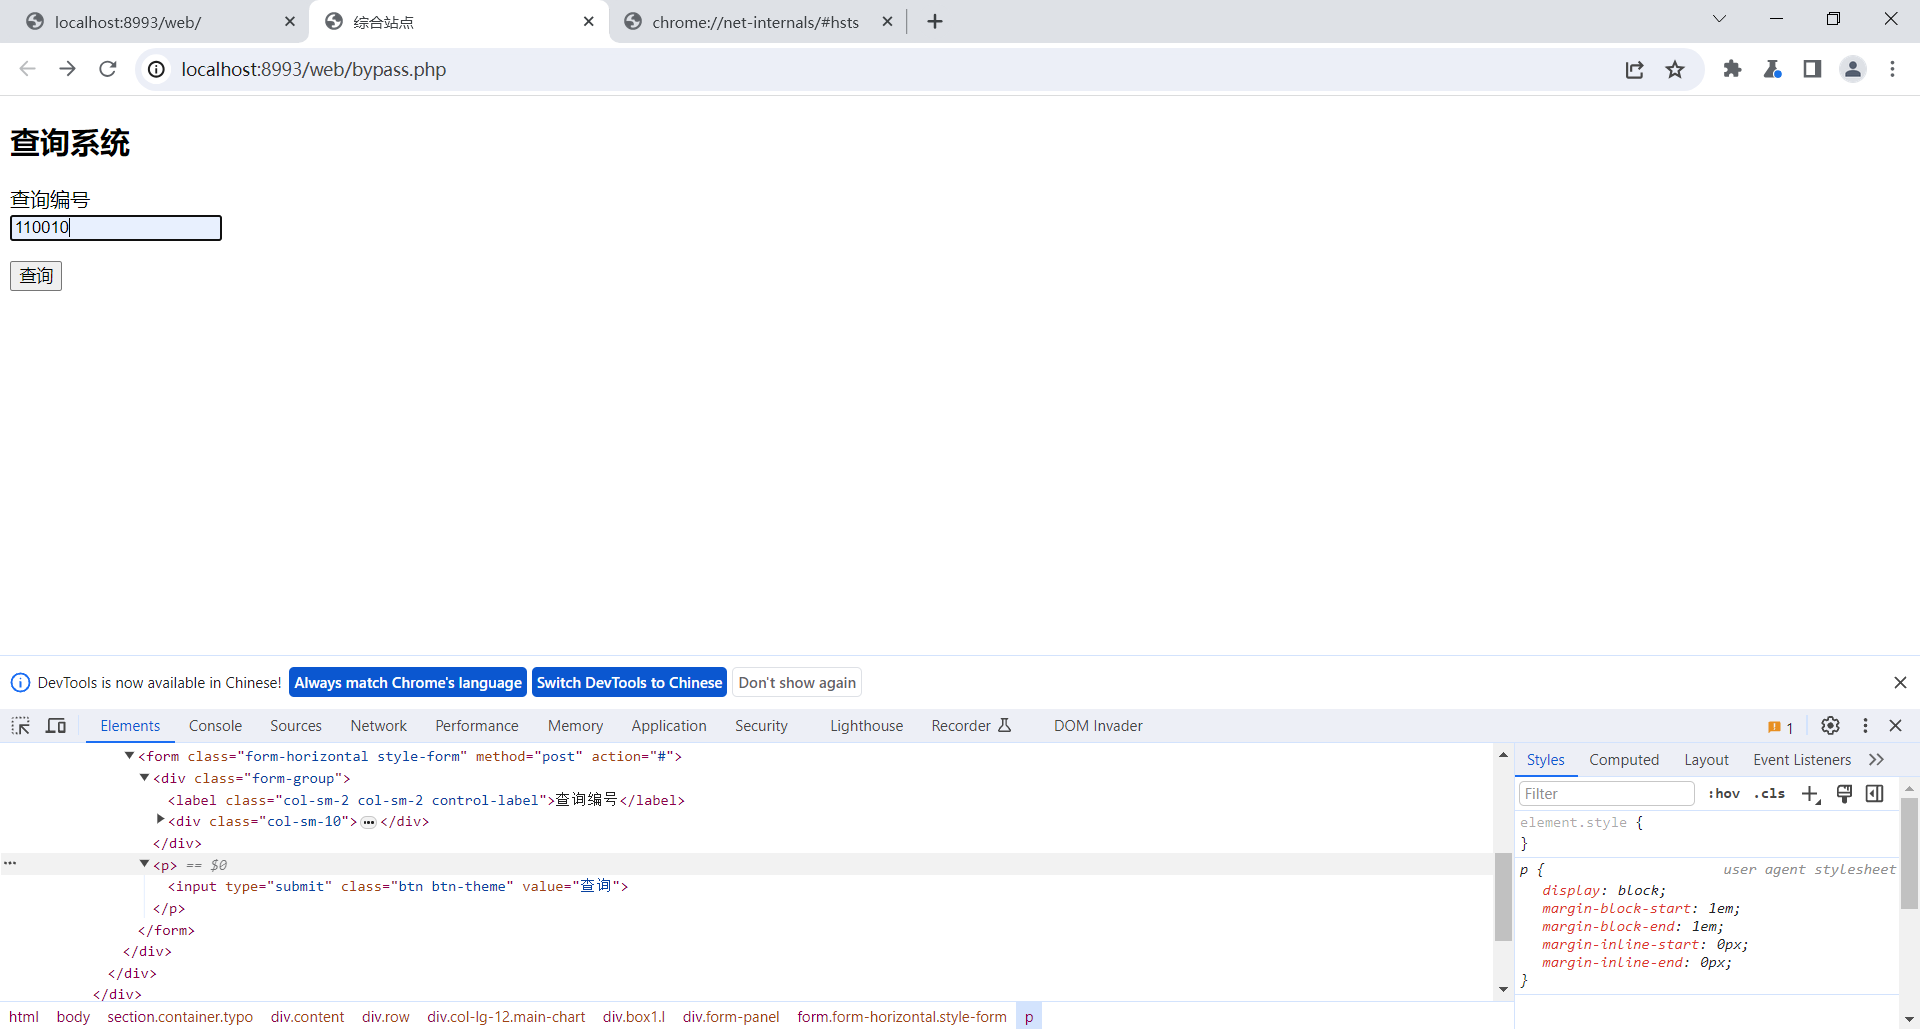
Task: Expand the div col-sm-10 node
Action: pyautogui.click(x=160, y=821)
